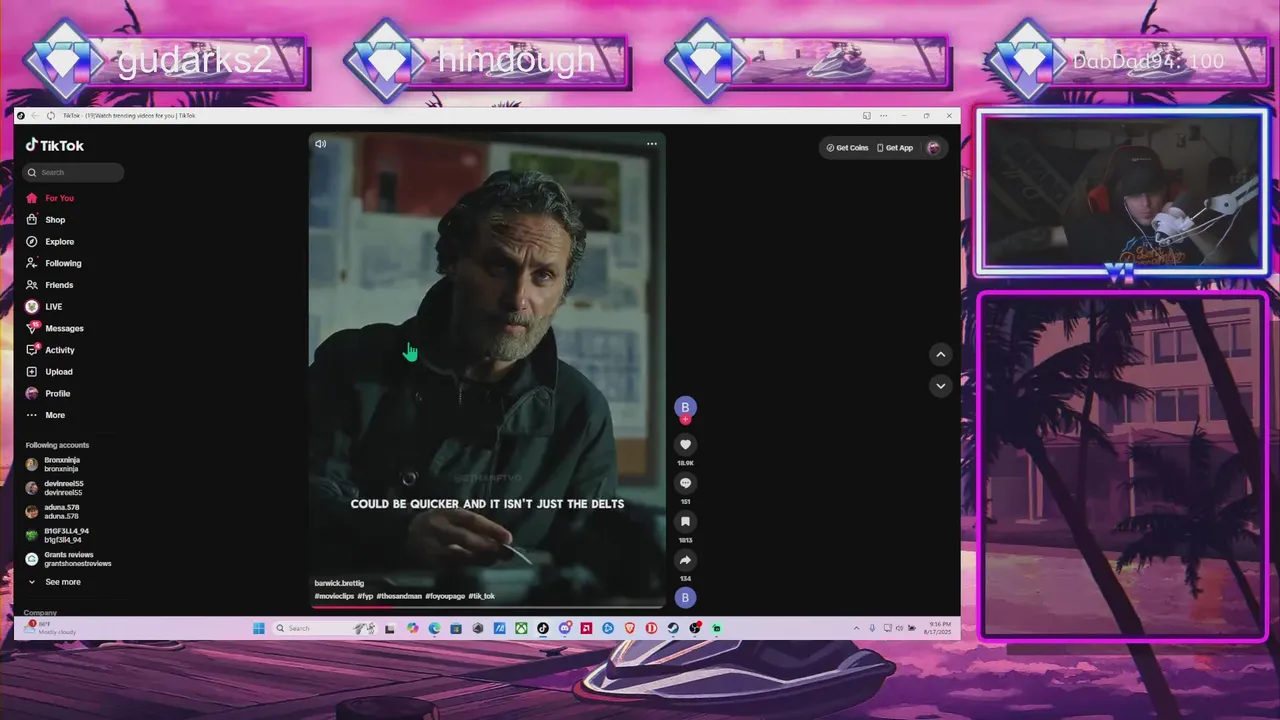The width and height of the screenshot is (1280, 720).
Task: Open the More menu in sidebar
Action: click(46, 415)
